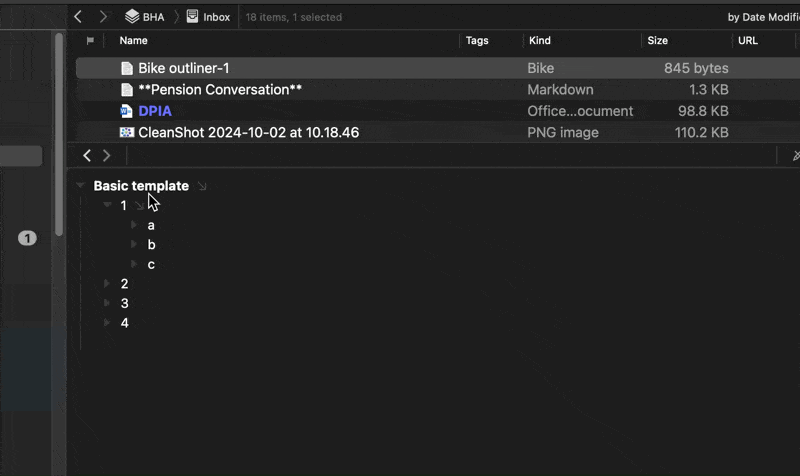
Task: Sort by the flag column header
Action: pyautogui.click(x=90, y=40)
